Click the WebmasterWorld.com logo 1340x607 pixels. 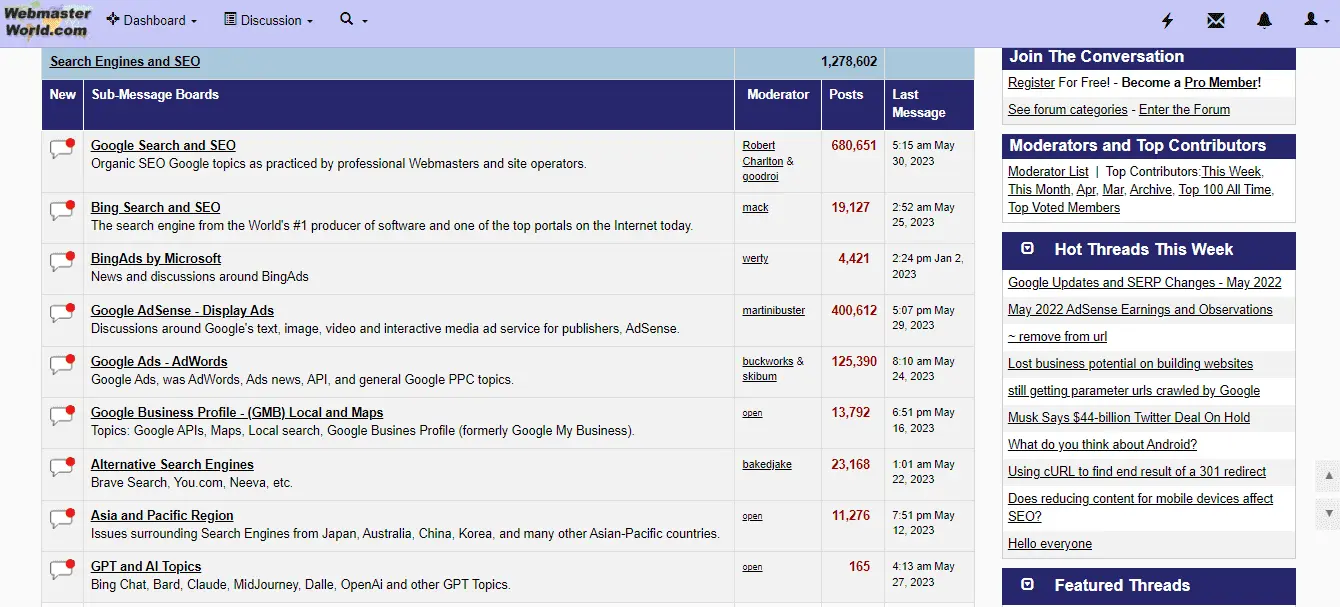coord(47,21)
